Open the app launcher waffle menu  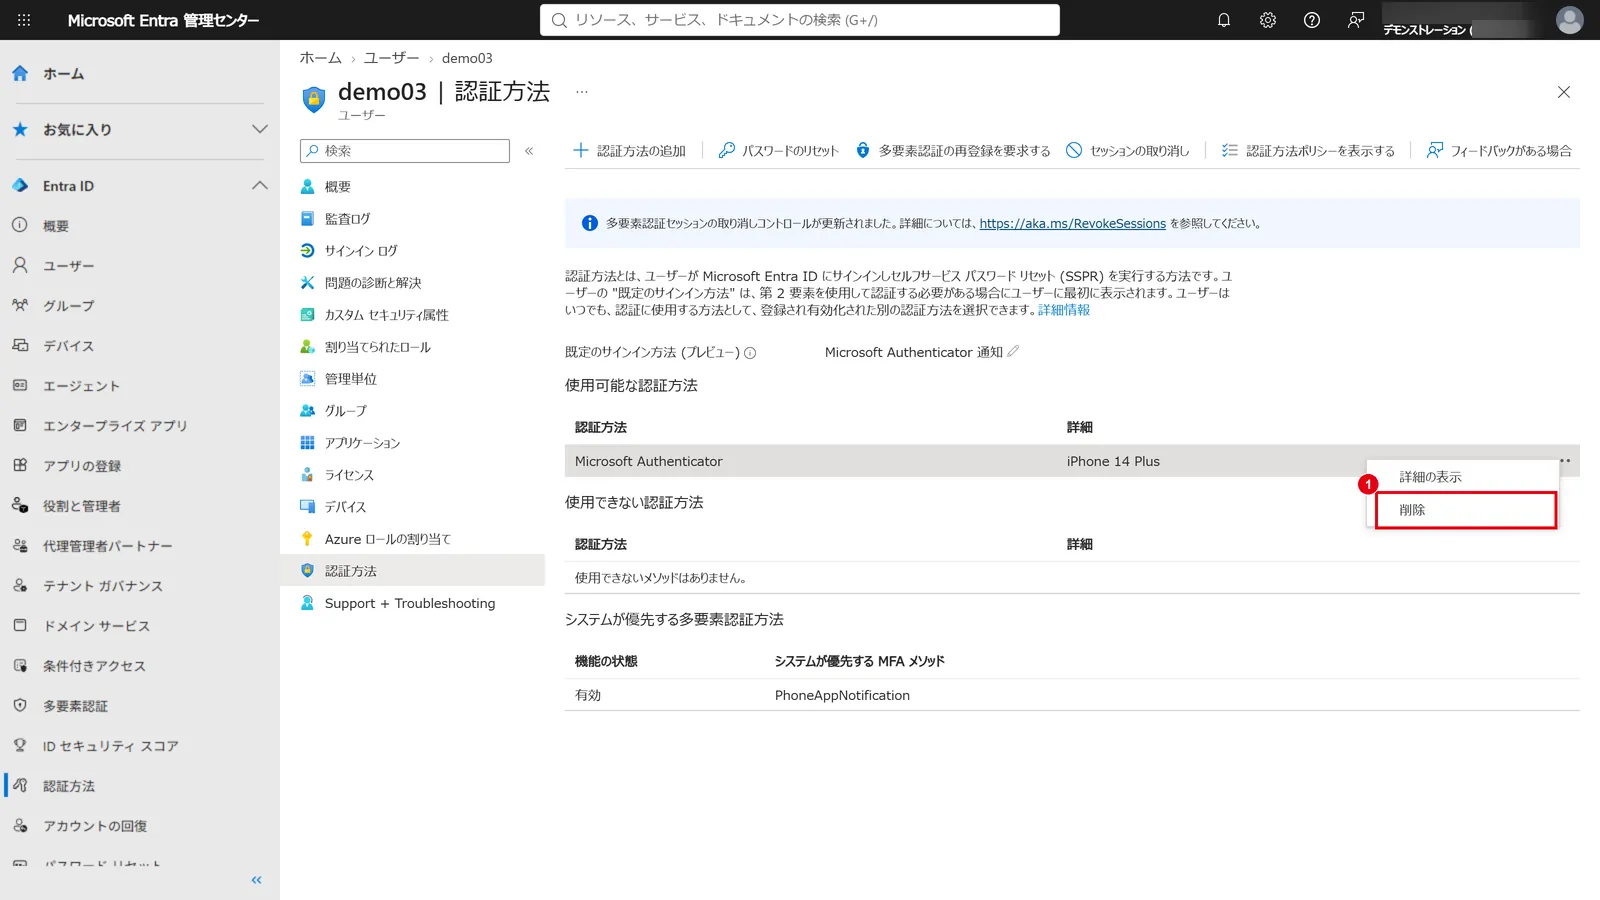click(24, 20)
